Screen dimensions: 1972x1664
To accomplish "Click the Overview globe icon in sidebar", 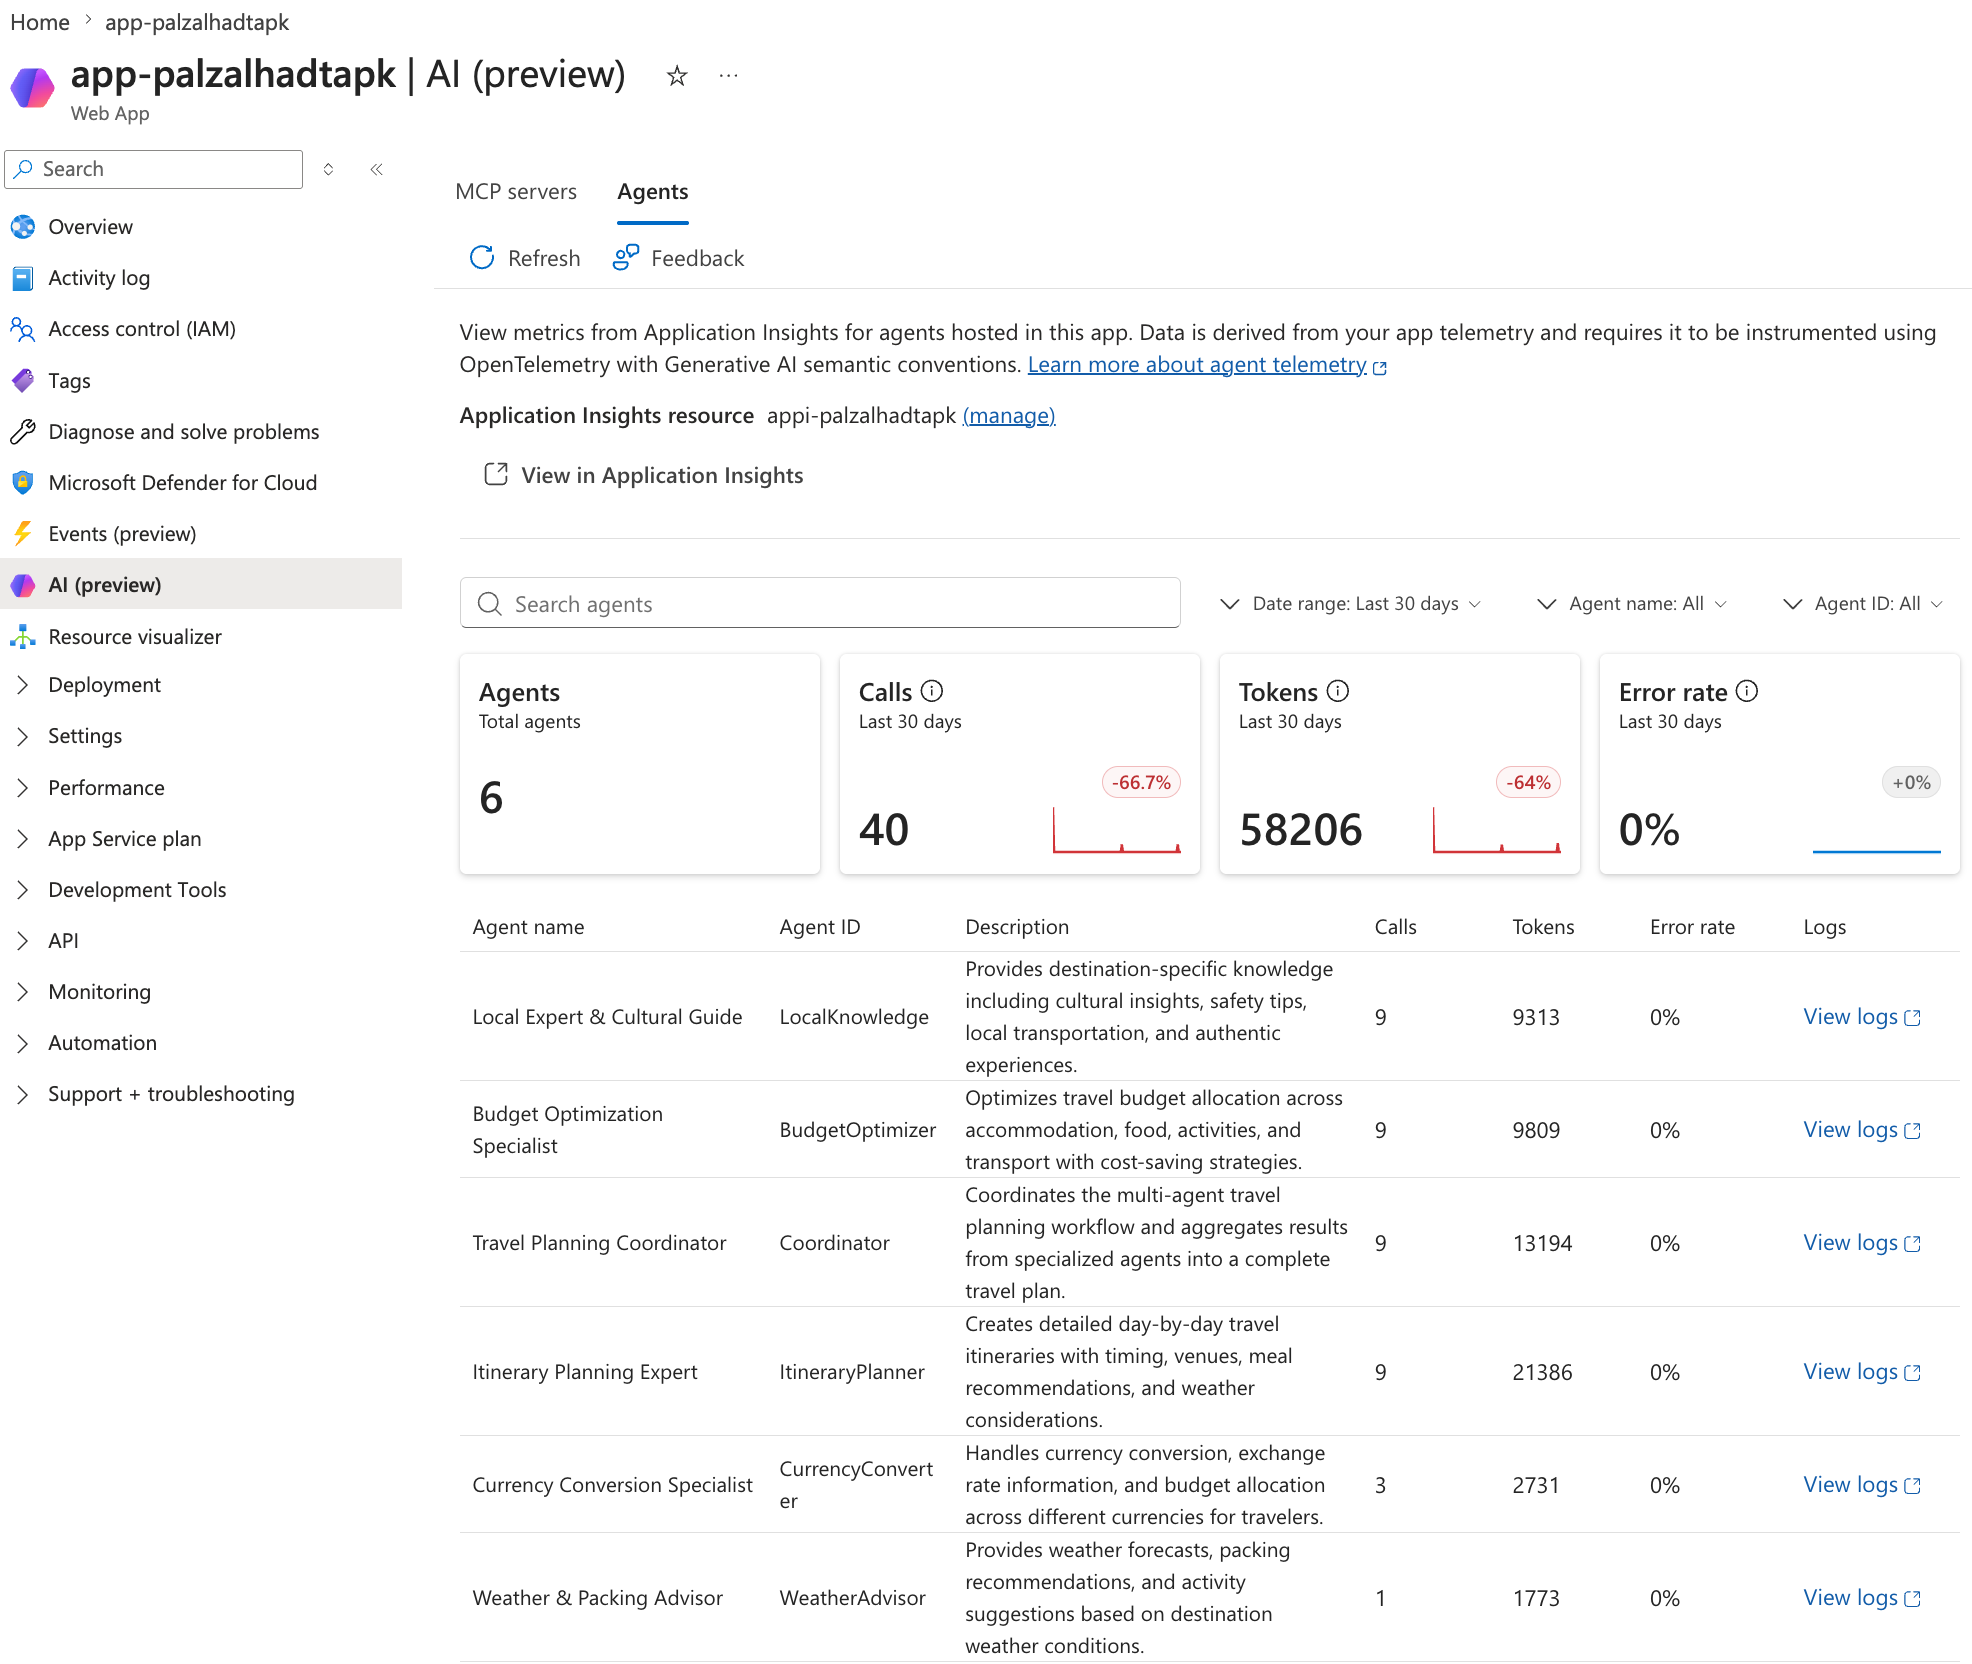I will 23,227.
